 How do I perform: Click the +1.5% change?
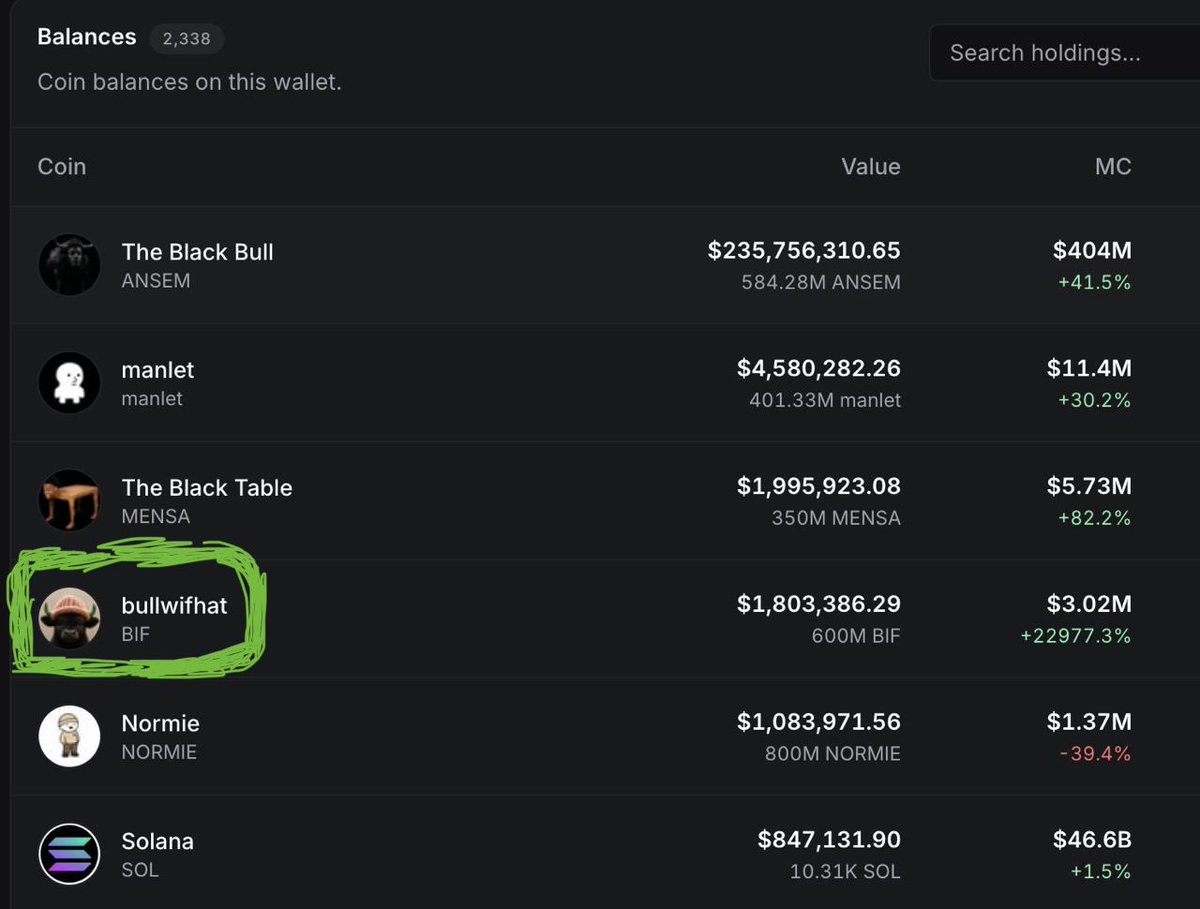point(1101,872)
